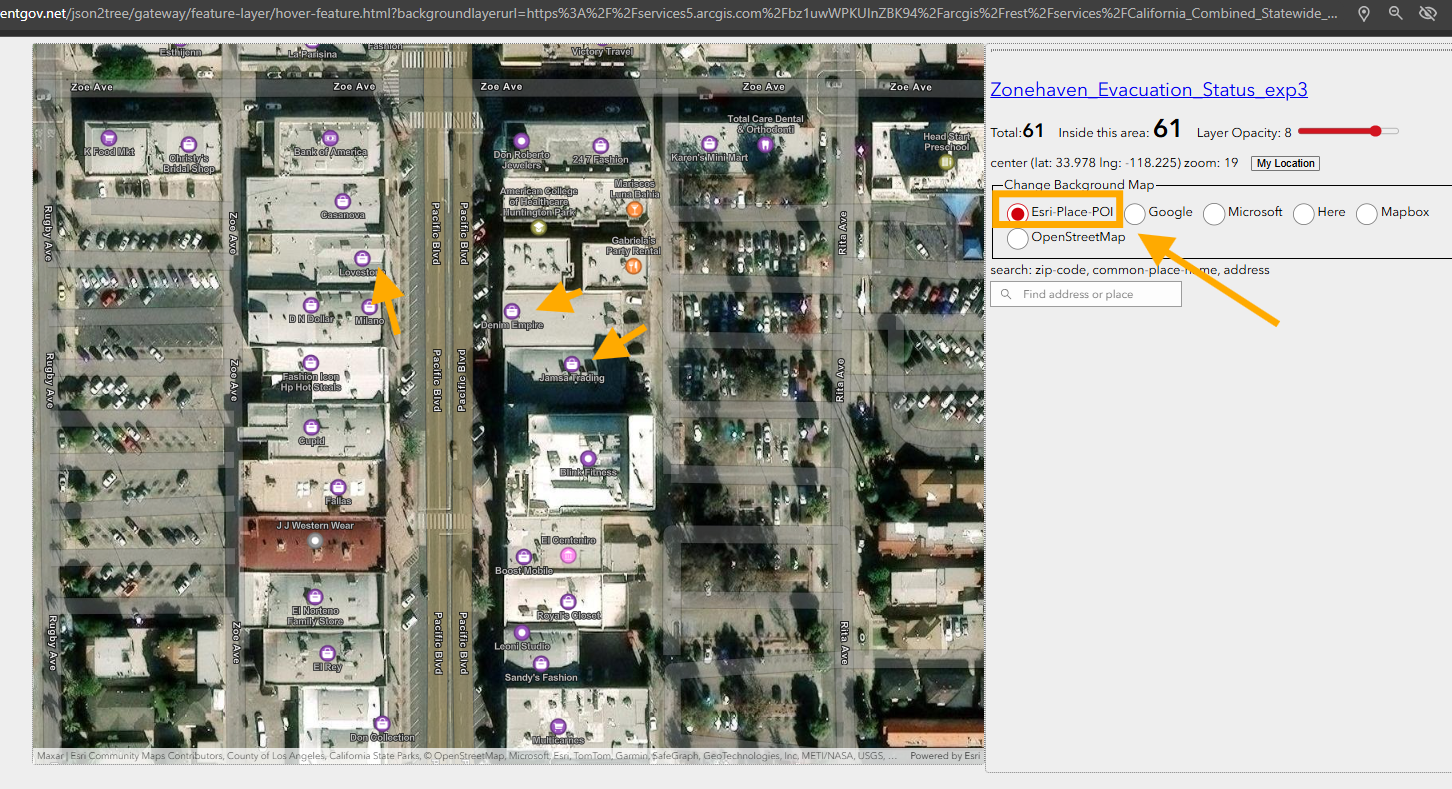Click the Don Collection store marker

[x=380, y=723]
